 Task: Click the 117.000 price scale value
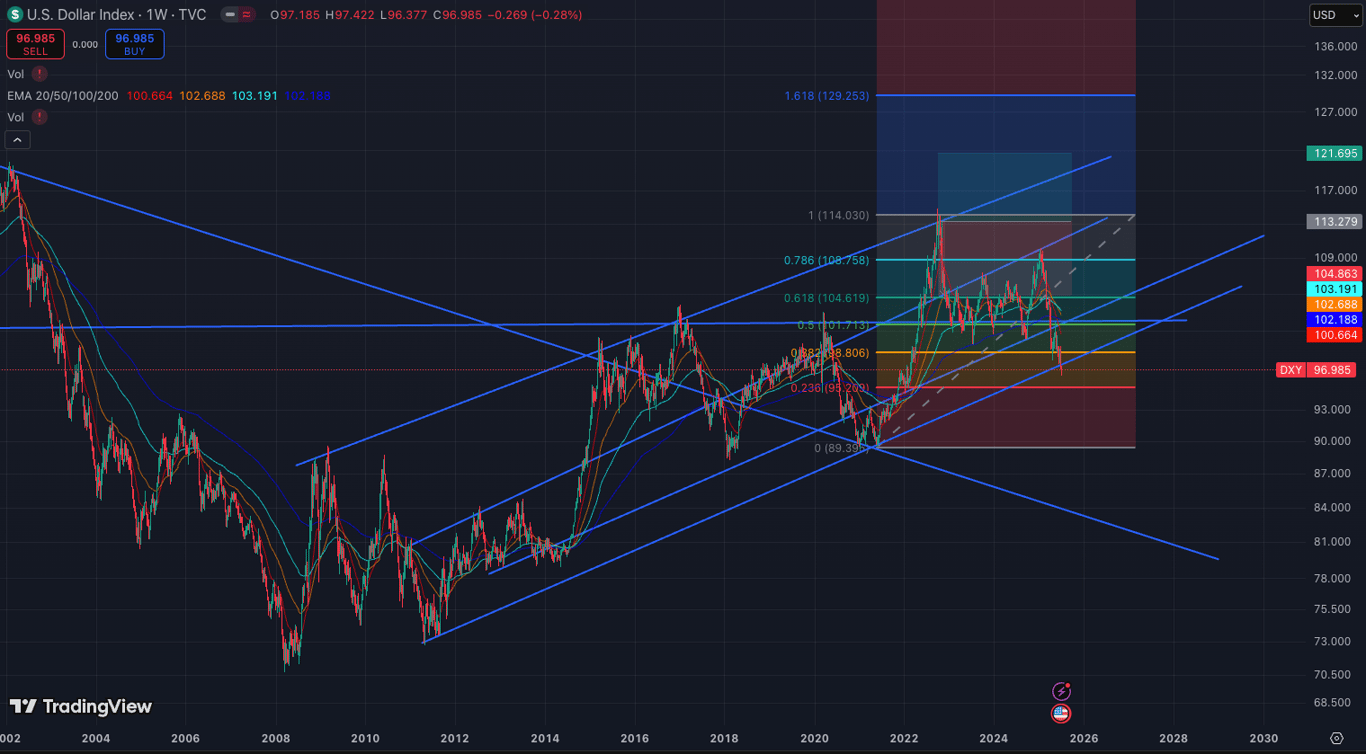point(1335,190)
